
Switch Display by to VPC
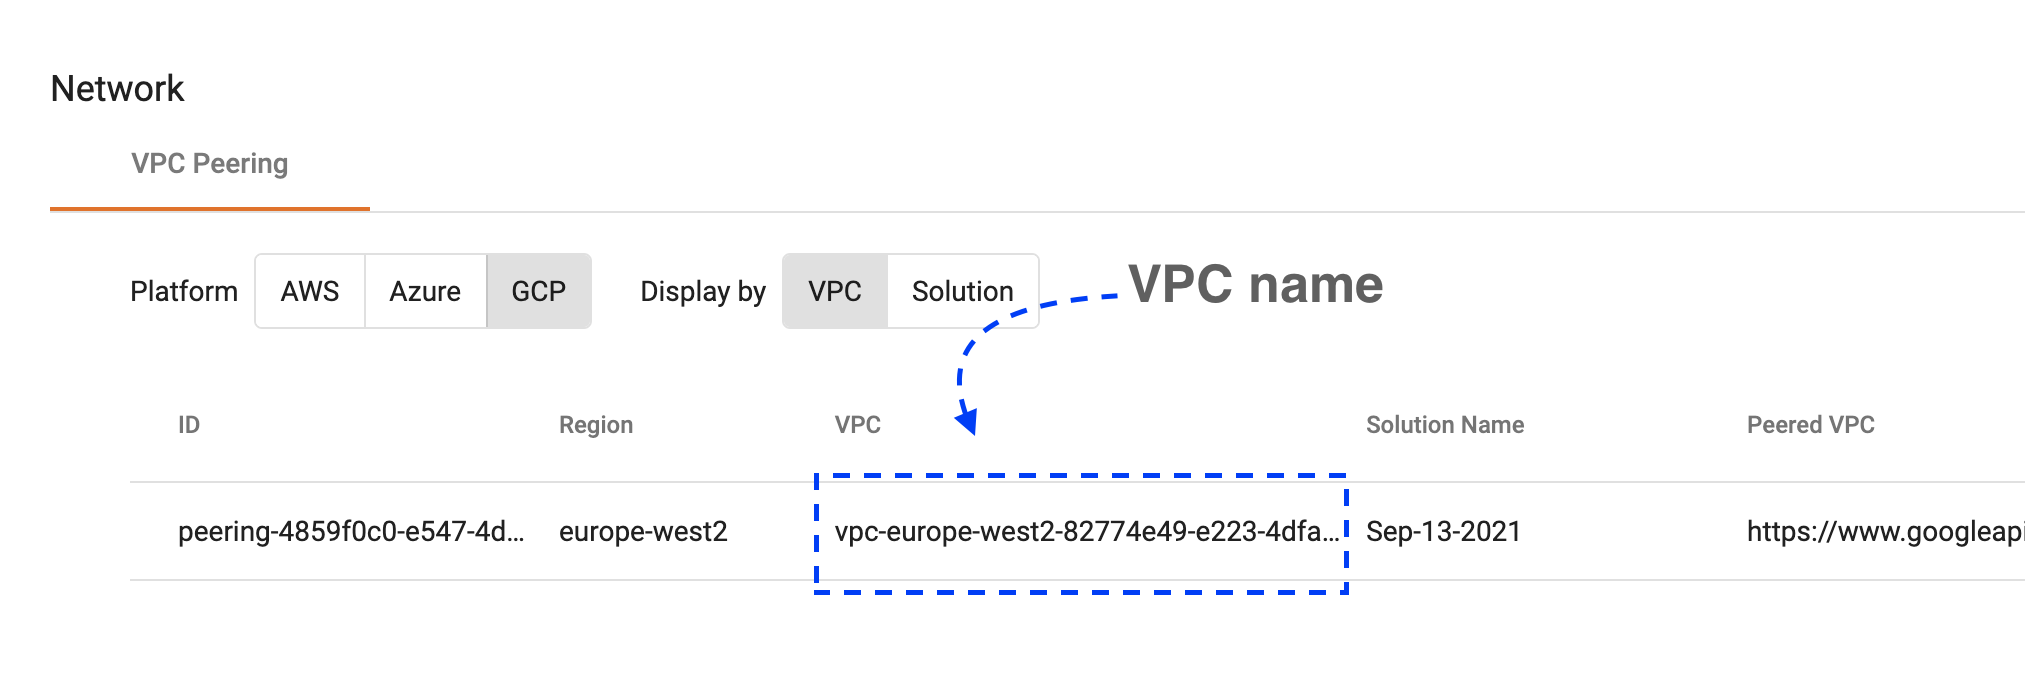pyautogui.click(x=834, y=291)
